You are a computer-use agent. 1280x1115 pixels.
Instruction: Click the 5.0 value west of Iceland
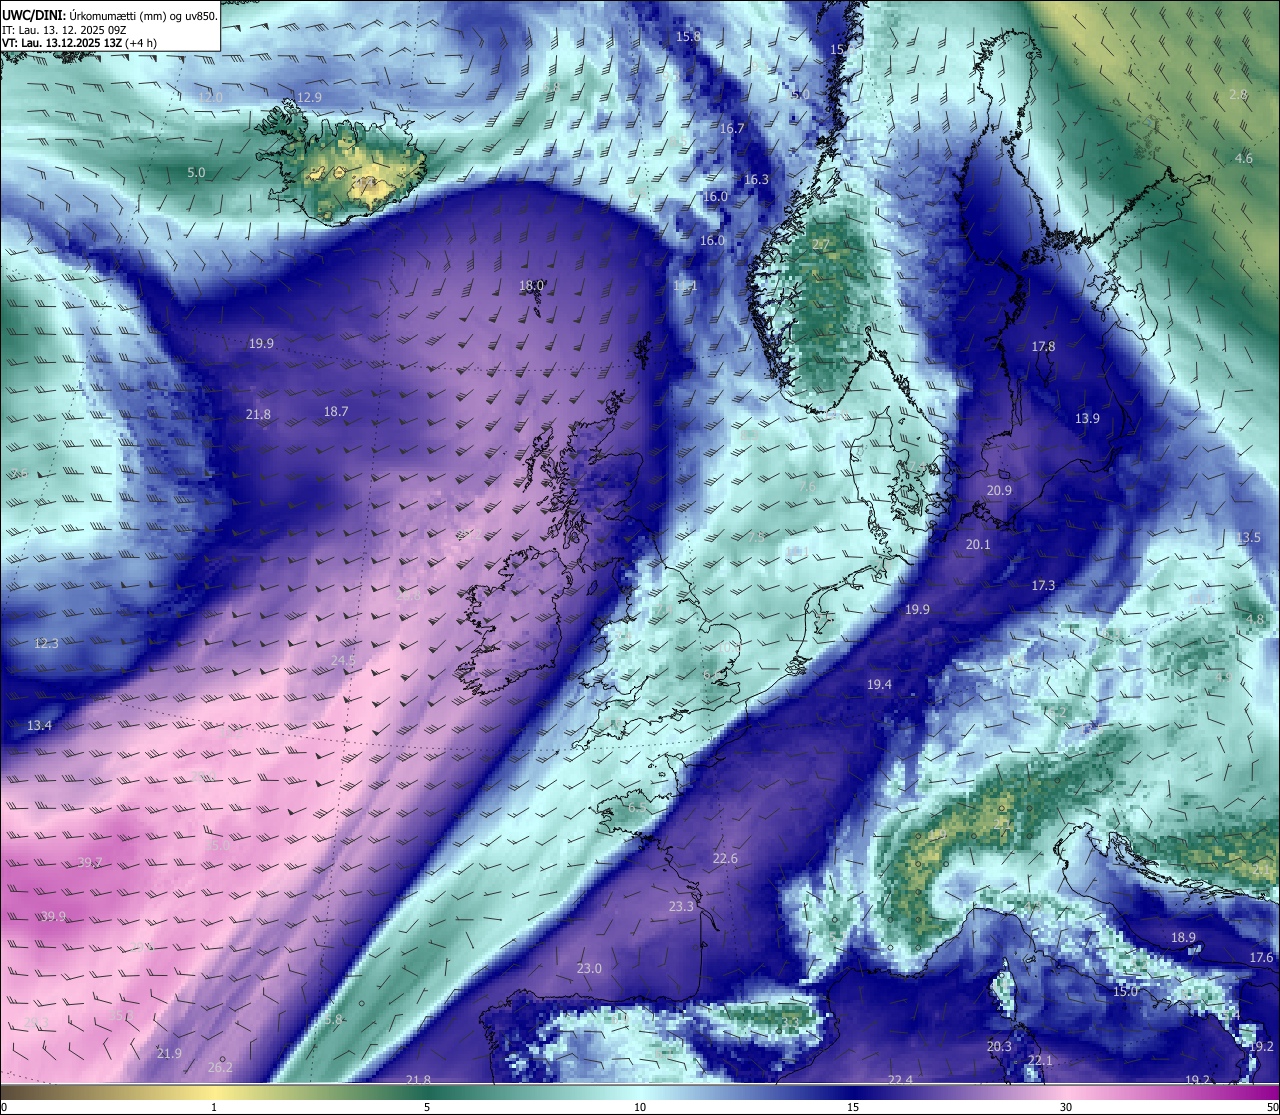(x=196, y=172)
